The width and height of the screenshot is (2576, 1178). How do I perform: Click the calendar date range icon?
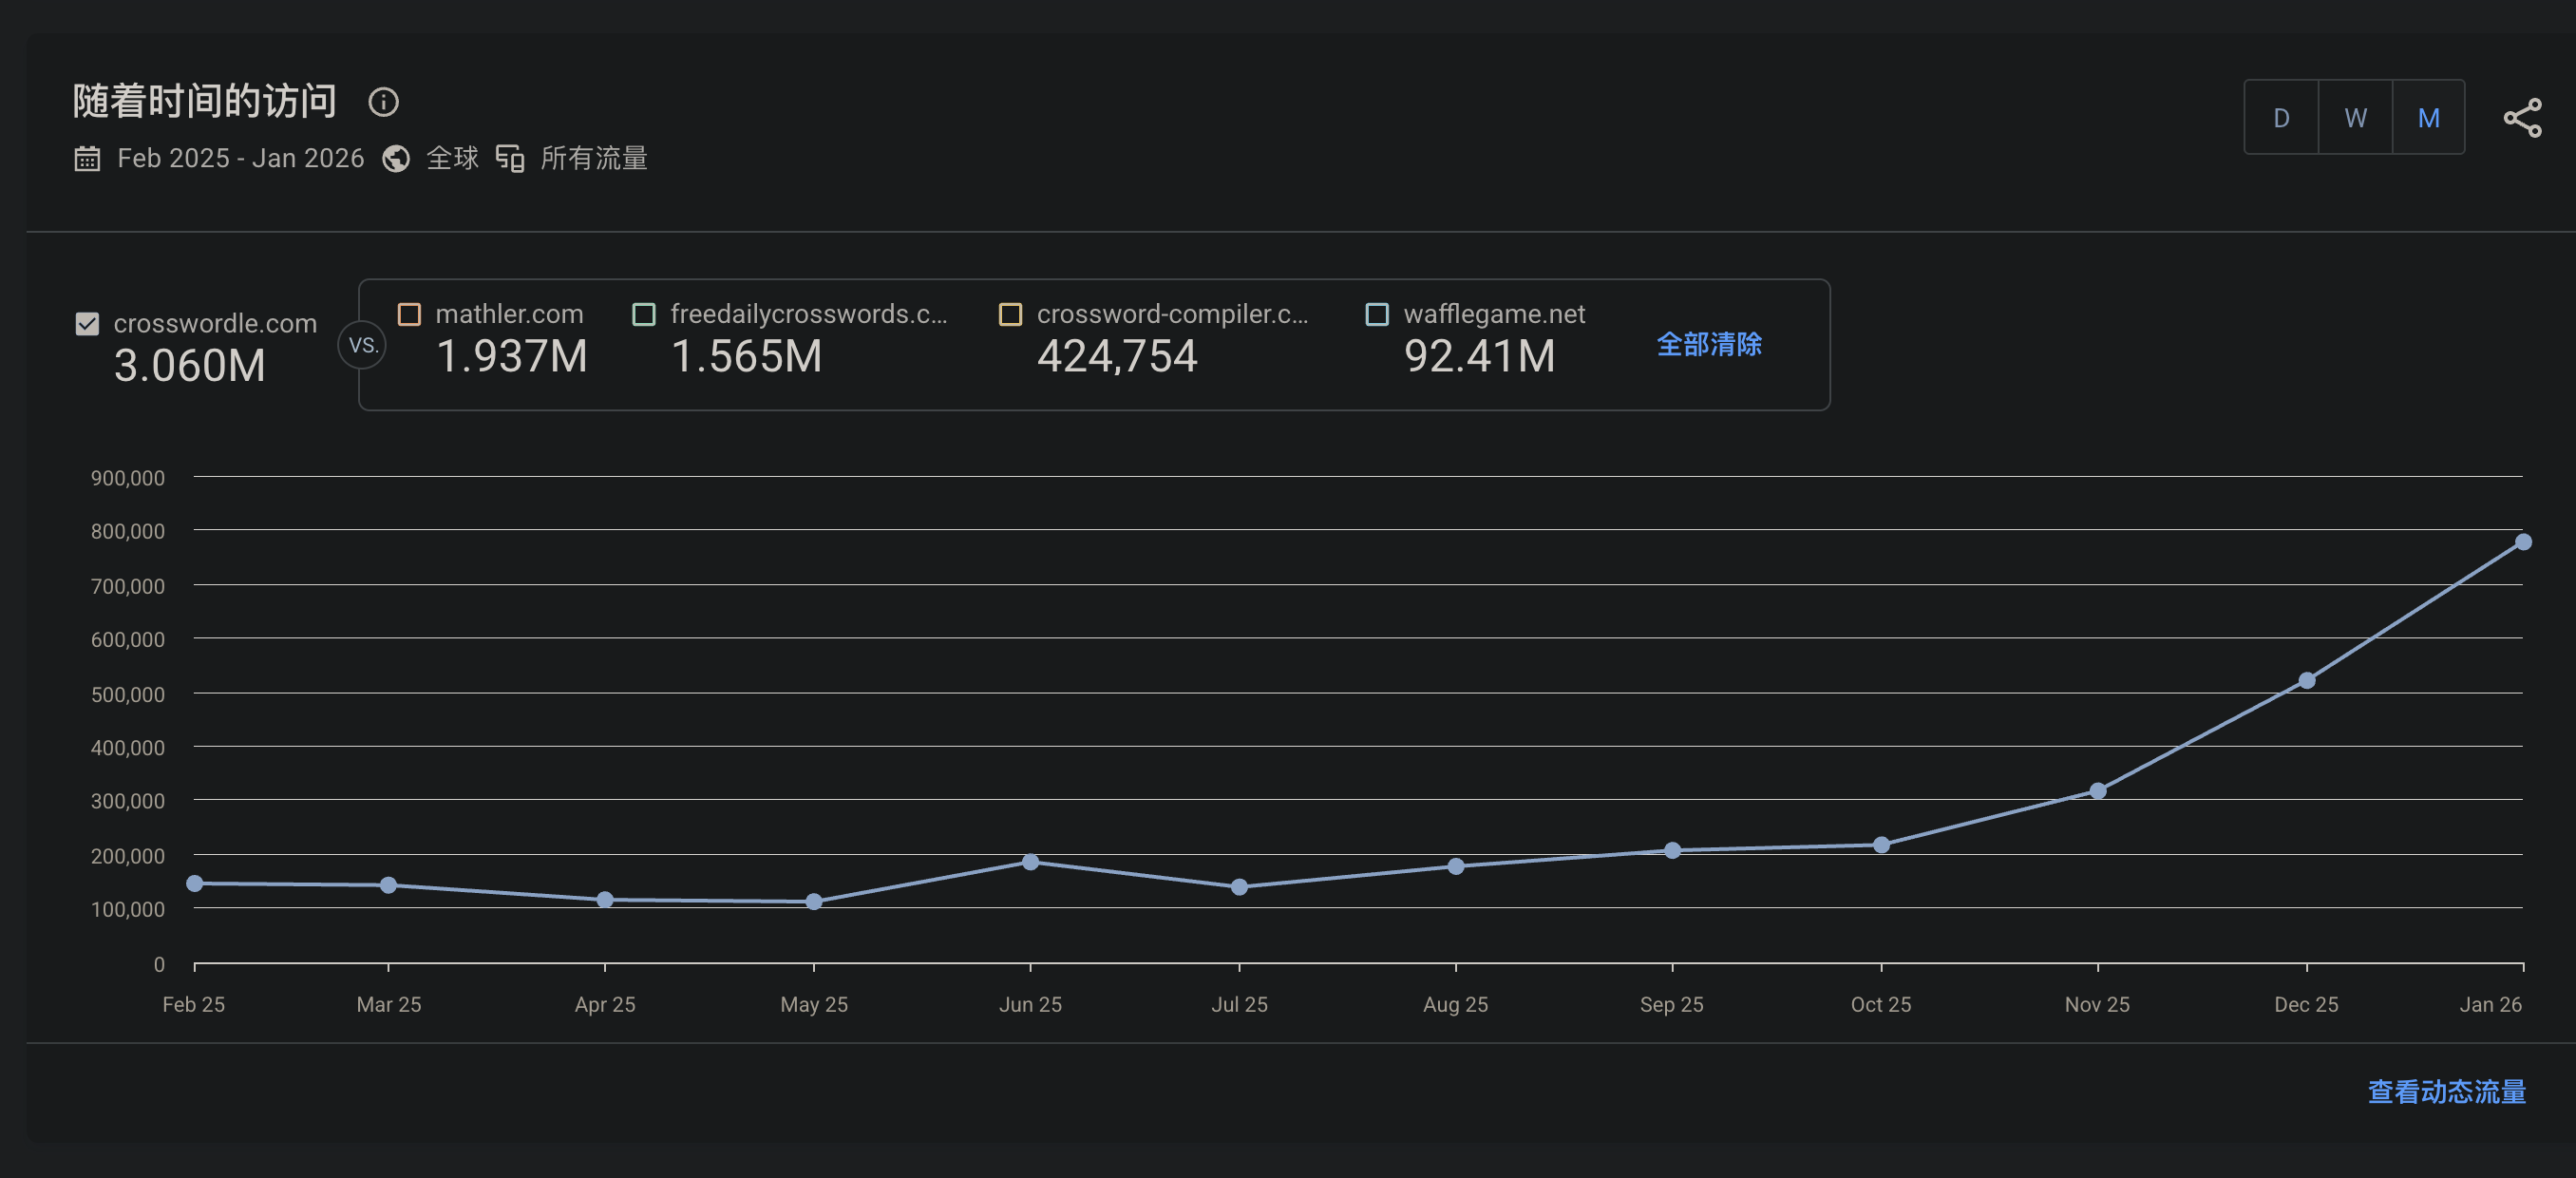pyautogui.click(x=87, y=159)
